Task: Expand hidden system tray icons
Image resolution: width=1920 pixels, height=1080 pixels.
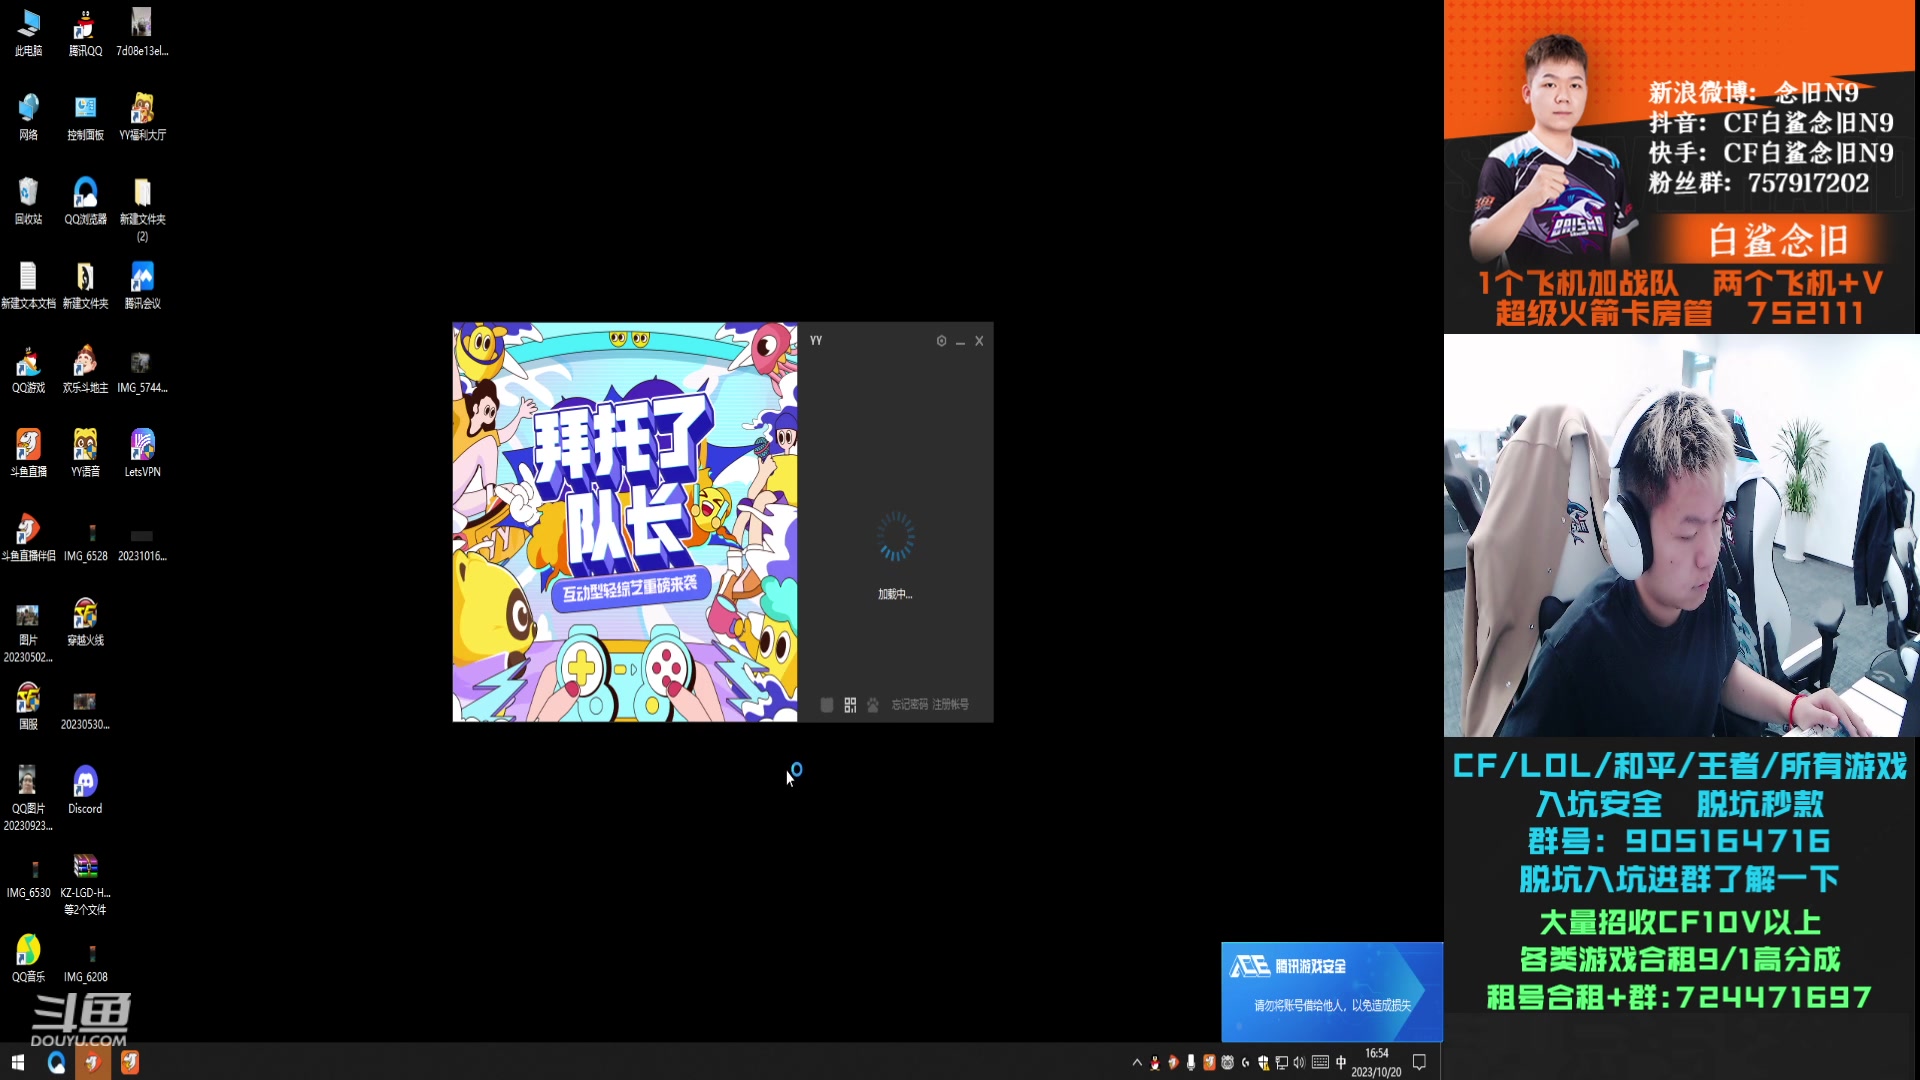Action: (x=1137, y=1062)
